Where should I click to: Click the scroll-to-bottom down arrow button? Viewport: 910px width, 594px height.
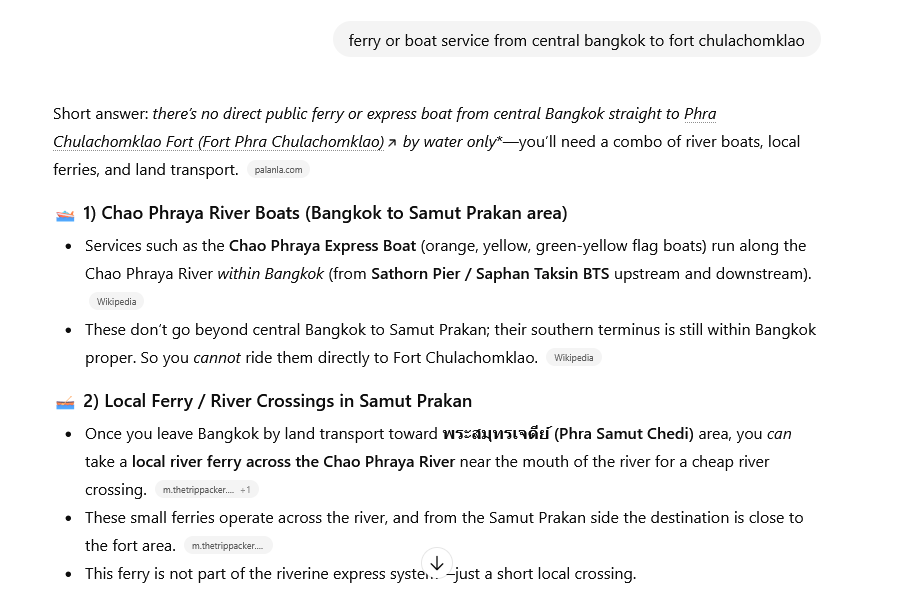pyautogui.click(x=437, y=563)
